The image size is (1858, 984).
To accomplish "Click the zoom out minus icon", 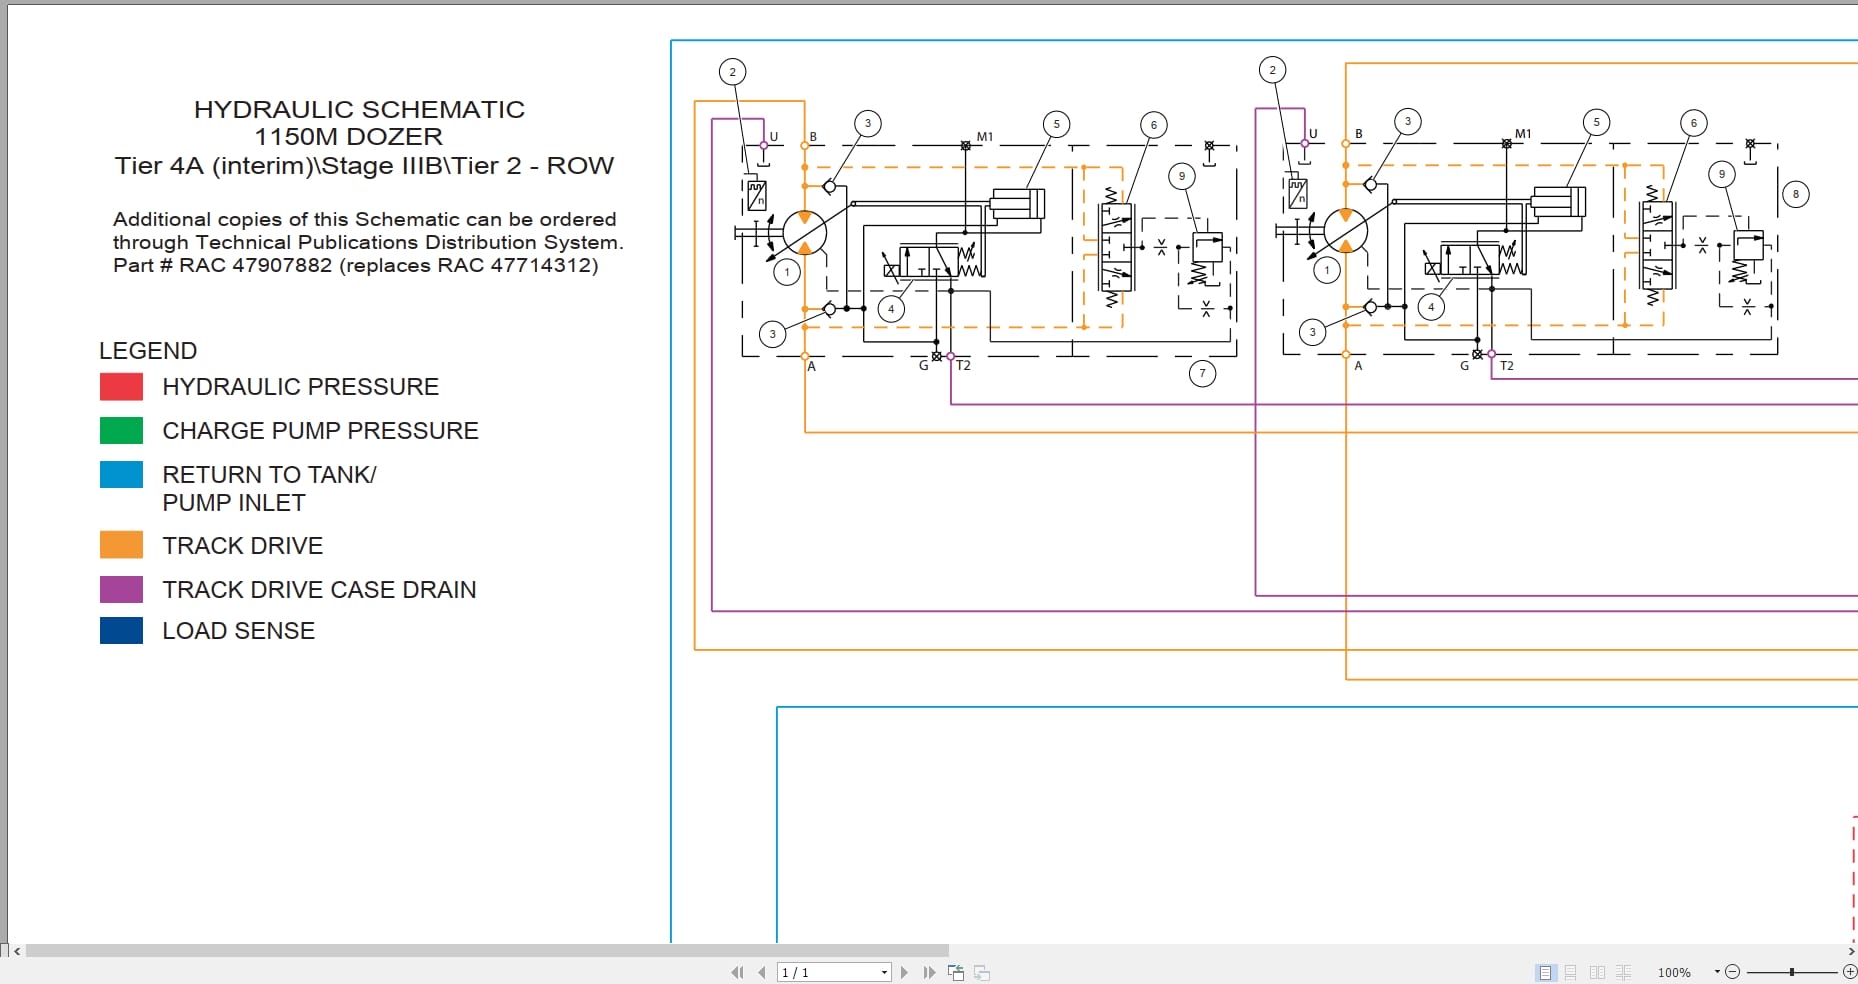I will [x=1731, y=971].
